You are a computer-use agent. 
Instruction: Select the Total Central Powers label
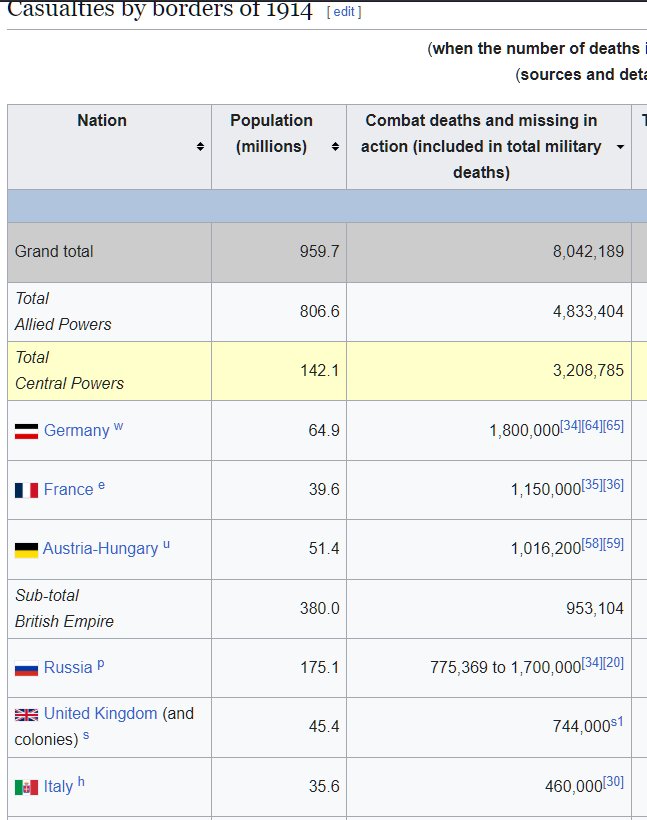[69, 371]
